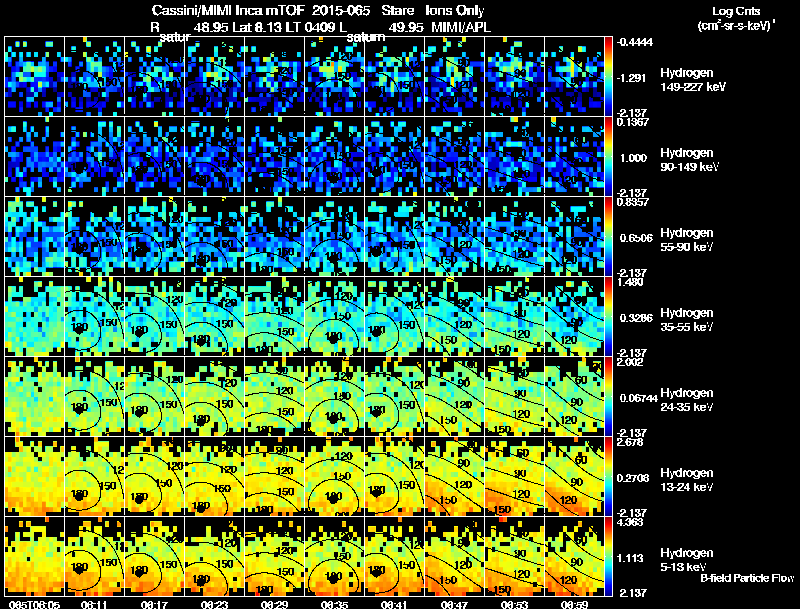Click the Hydrogen 5-13 keV color bar
Viewport: 800px width, 609px height.
click(x=609, y=556)
